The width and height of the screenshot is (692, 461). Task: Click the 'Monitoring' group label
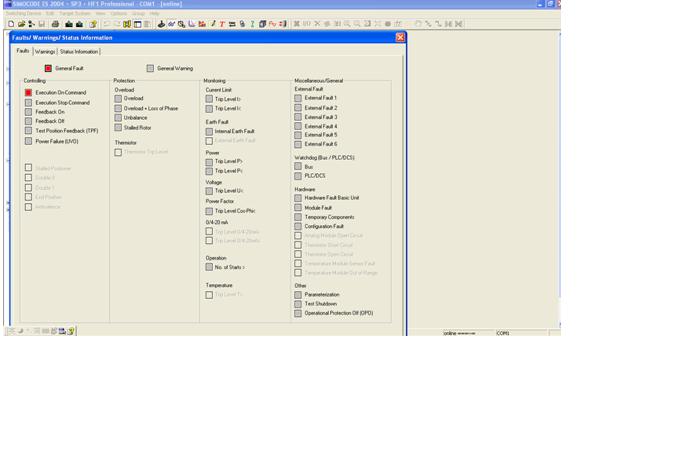pyautogui.click(x=214, y=81)
